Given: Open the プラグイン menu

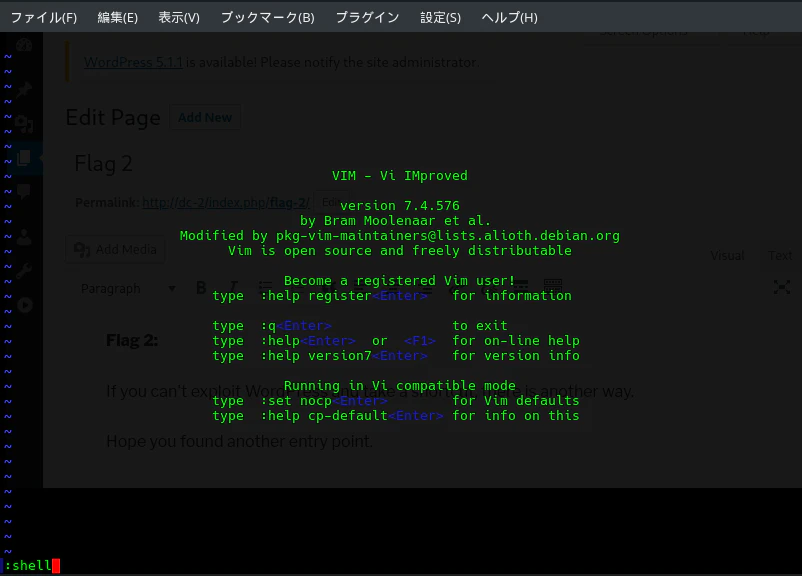Looking at the screenshot, I should point(367,17).
